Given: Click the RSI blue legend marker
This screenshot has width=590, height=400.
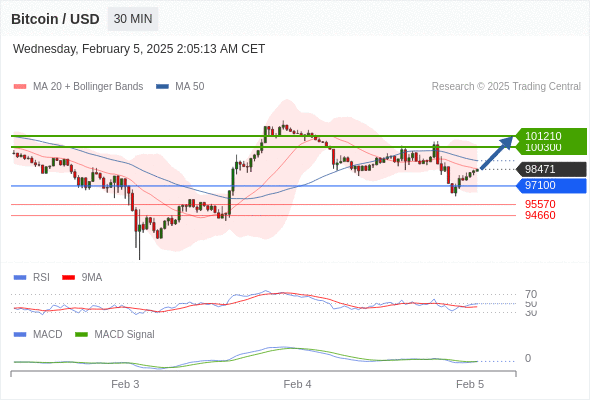Looking at the screenshot, I should point(20,278).
